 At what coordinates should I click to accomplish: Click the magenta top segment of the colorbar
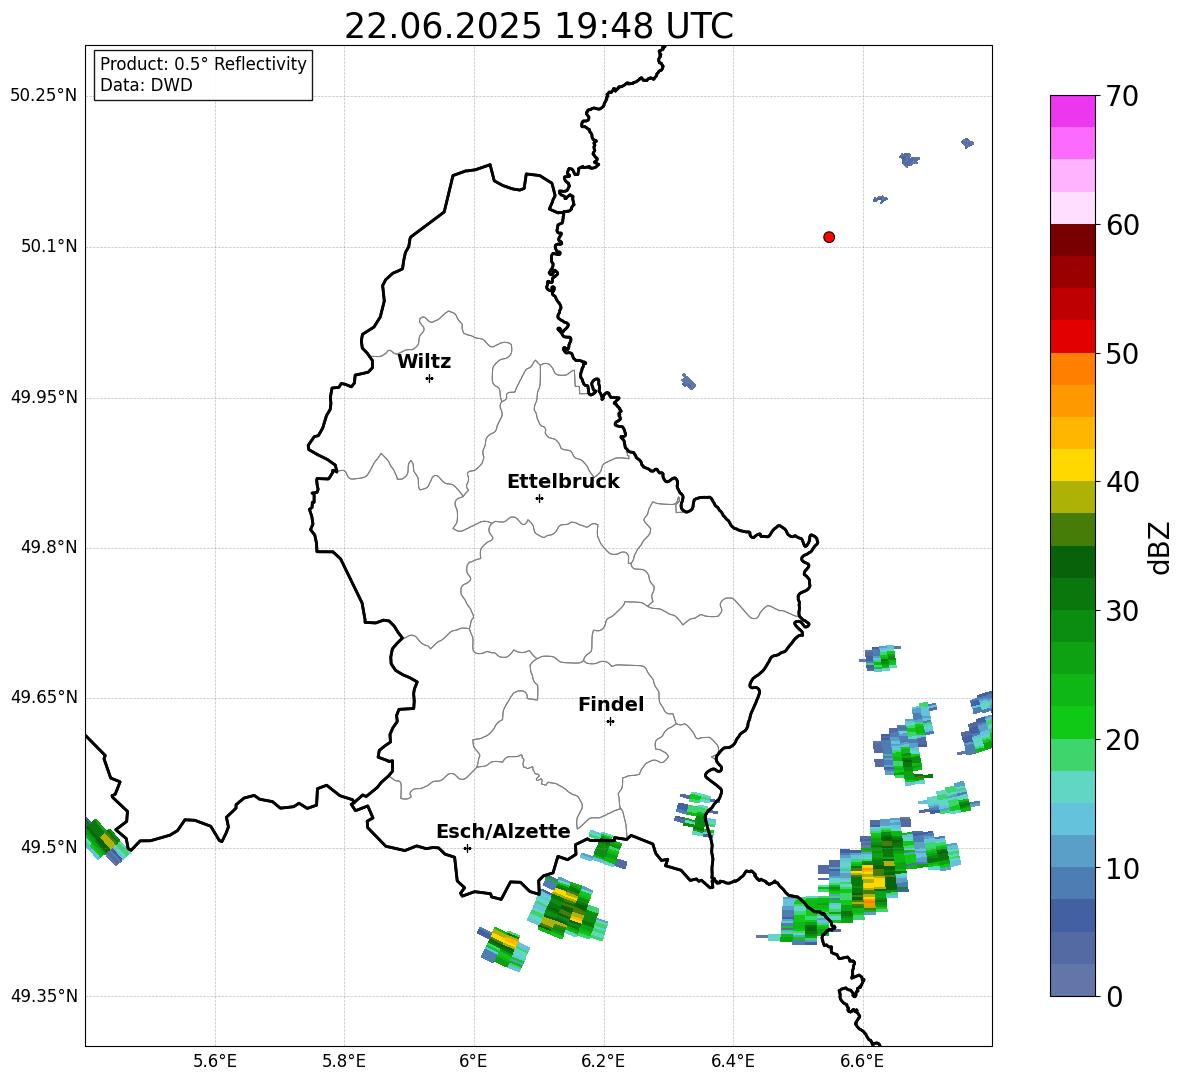click(x=1072, y=111)
